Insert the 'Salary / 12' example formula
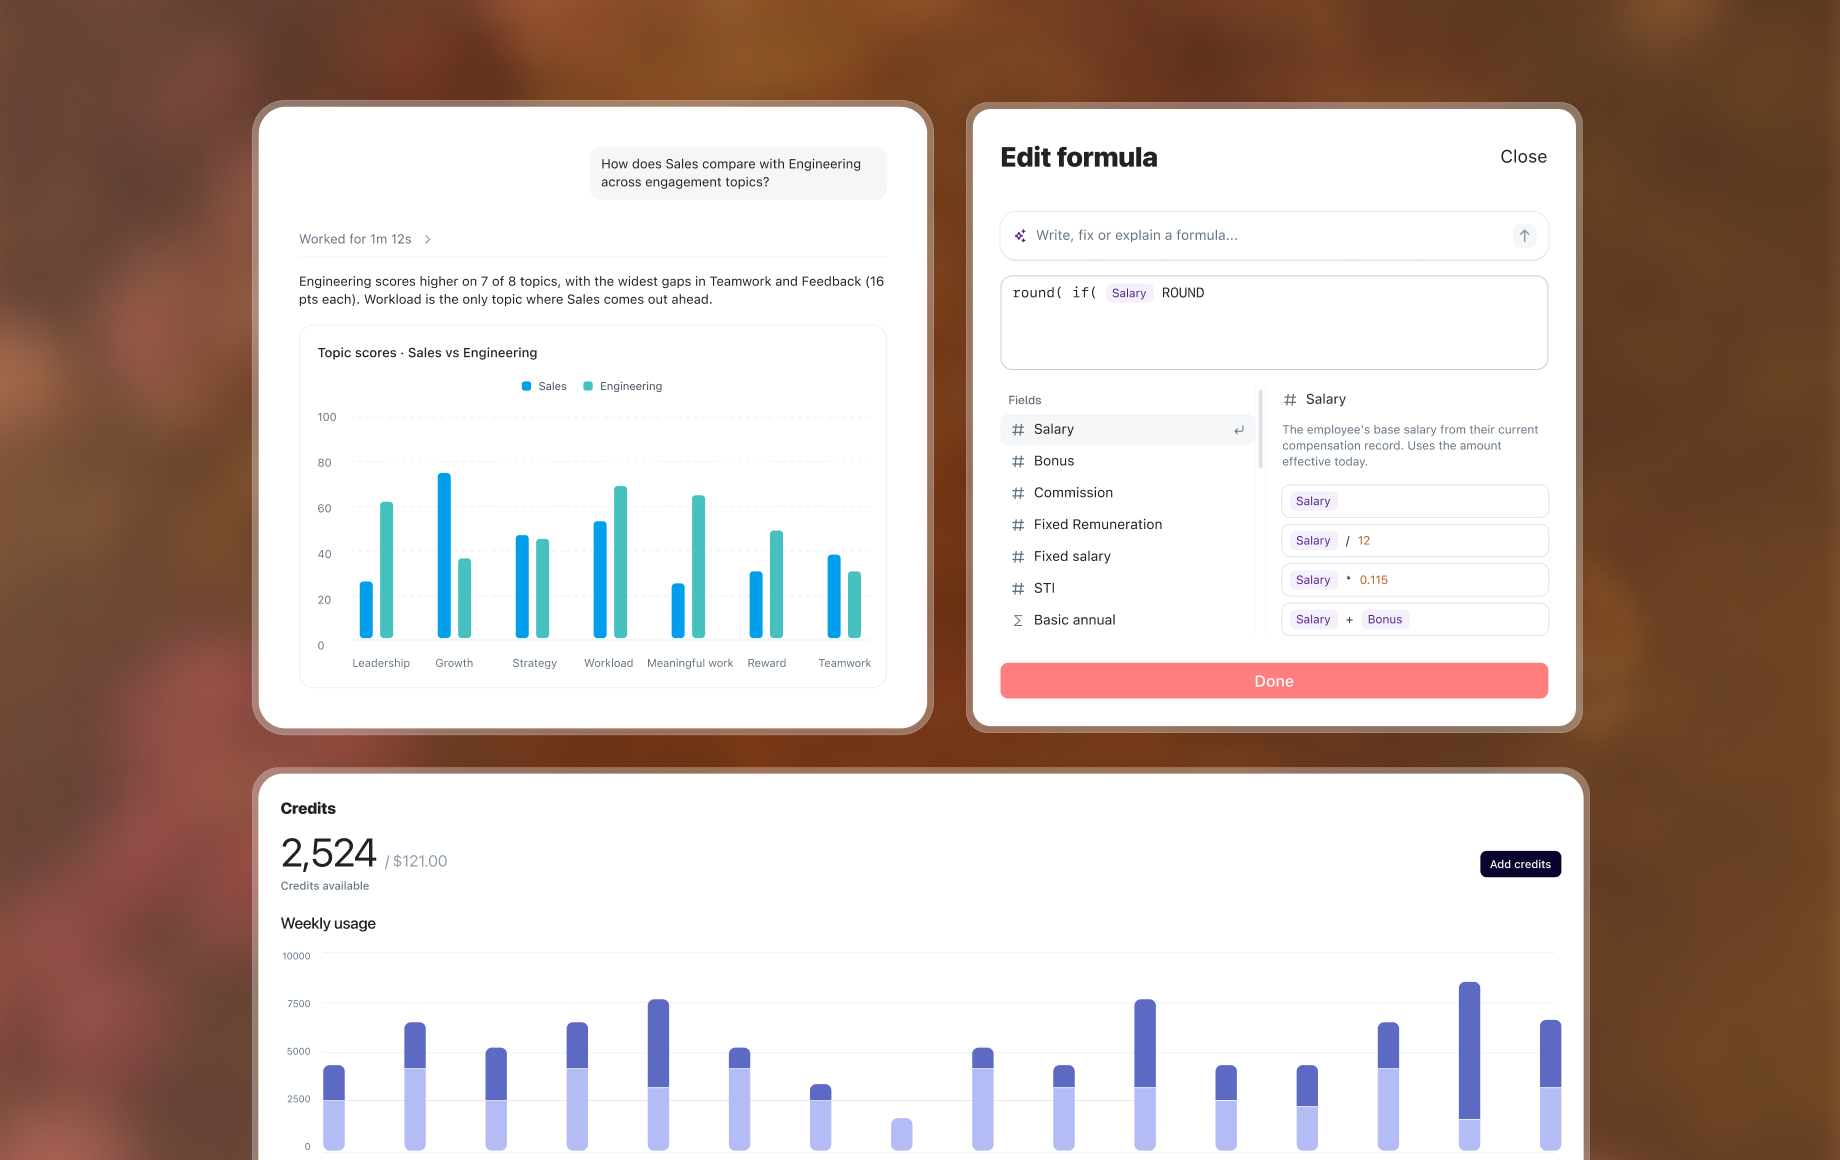Screen dimensions: 1840x1160 point(1415,541)
